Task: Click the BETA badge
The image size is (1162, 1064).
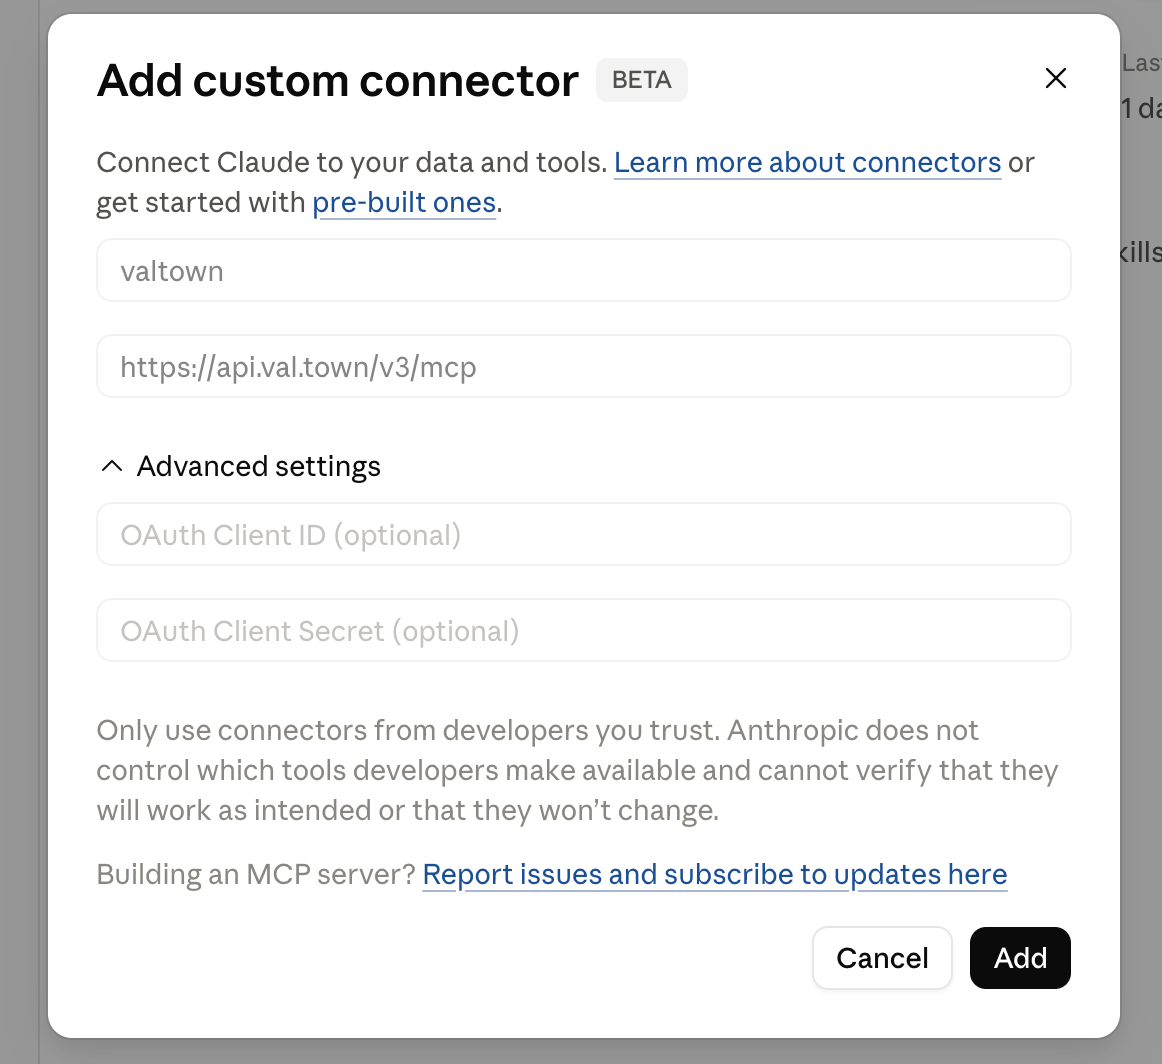Action: tap(642, 80)
